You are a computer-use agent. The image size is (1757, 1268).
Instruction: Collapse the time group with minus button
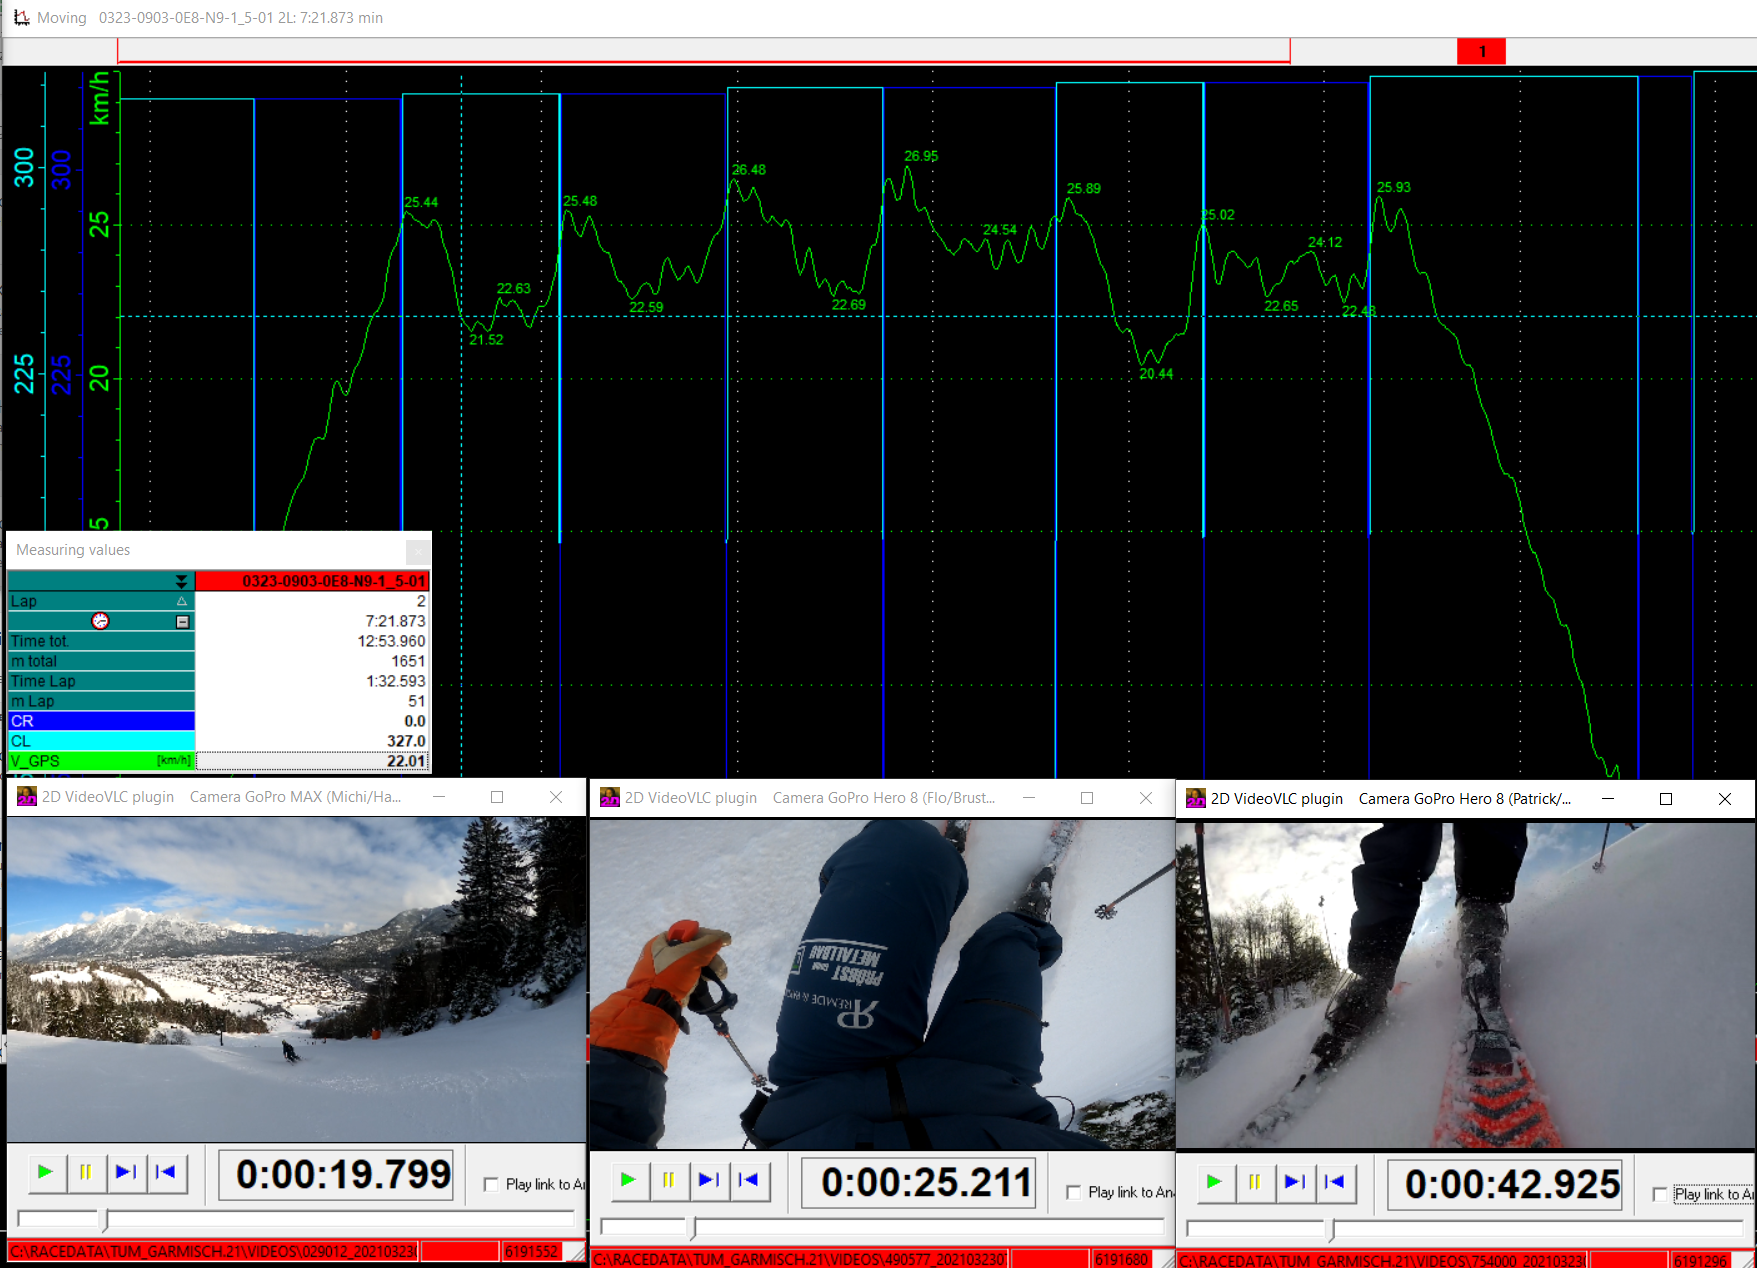pyautogui.click(x=182, y=621)
